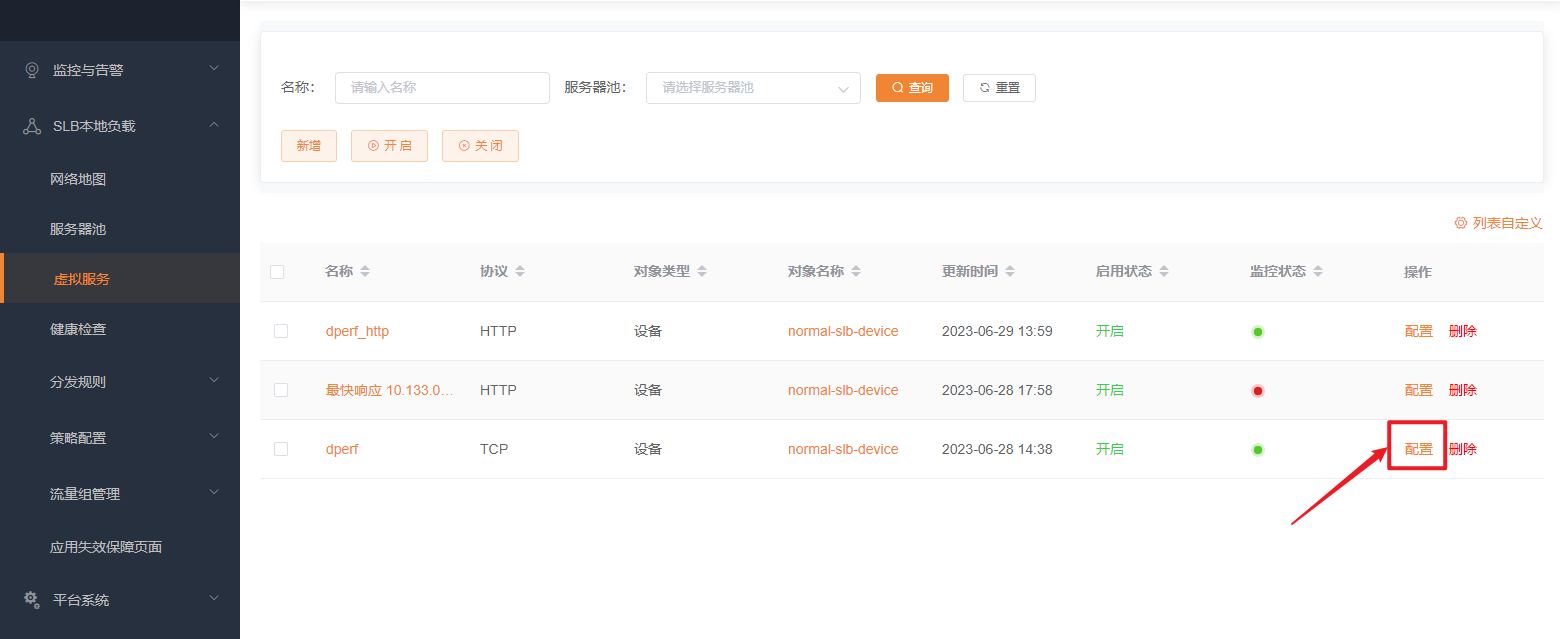Click the platform system gear icon
1560x639 pixels.
(32, 599)
